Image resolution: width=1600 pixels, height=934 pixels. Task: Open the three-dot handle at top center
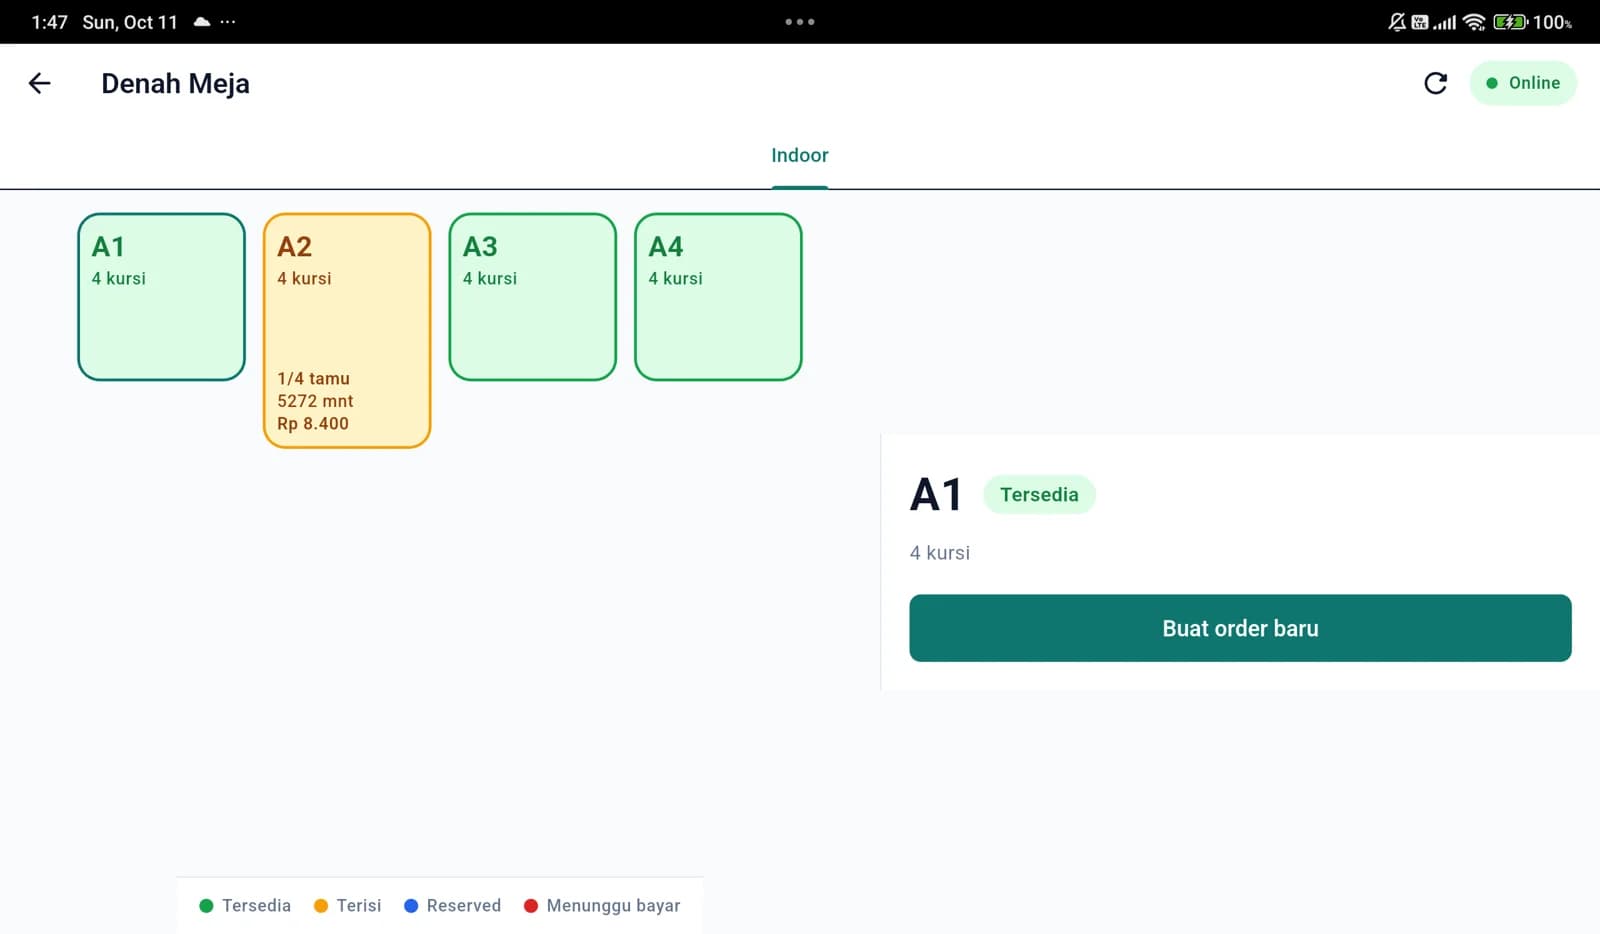800,22
